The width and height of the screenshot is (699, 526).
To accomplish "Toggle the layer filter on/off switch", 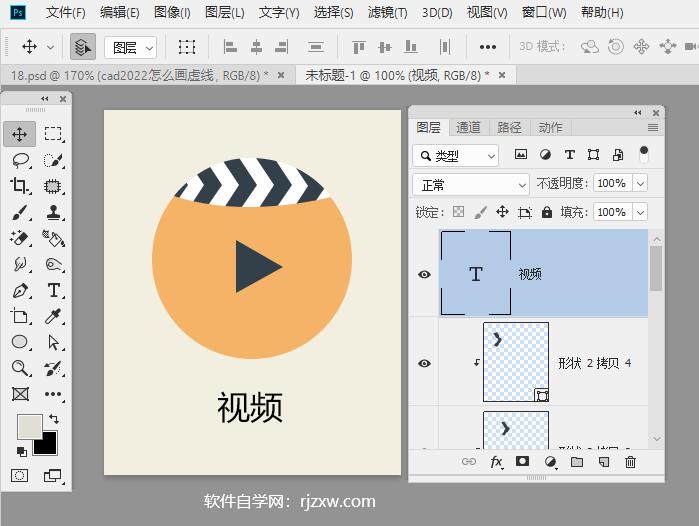I will coord(644,155).
